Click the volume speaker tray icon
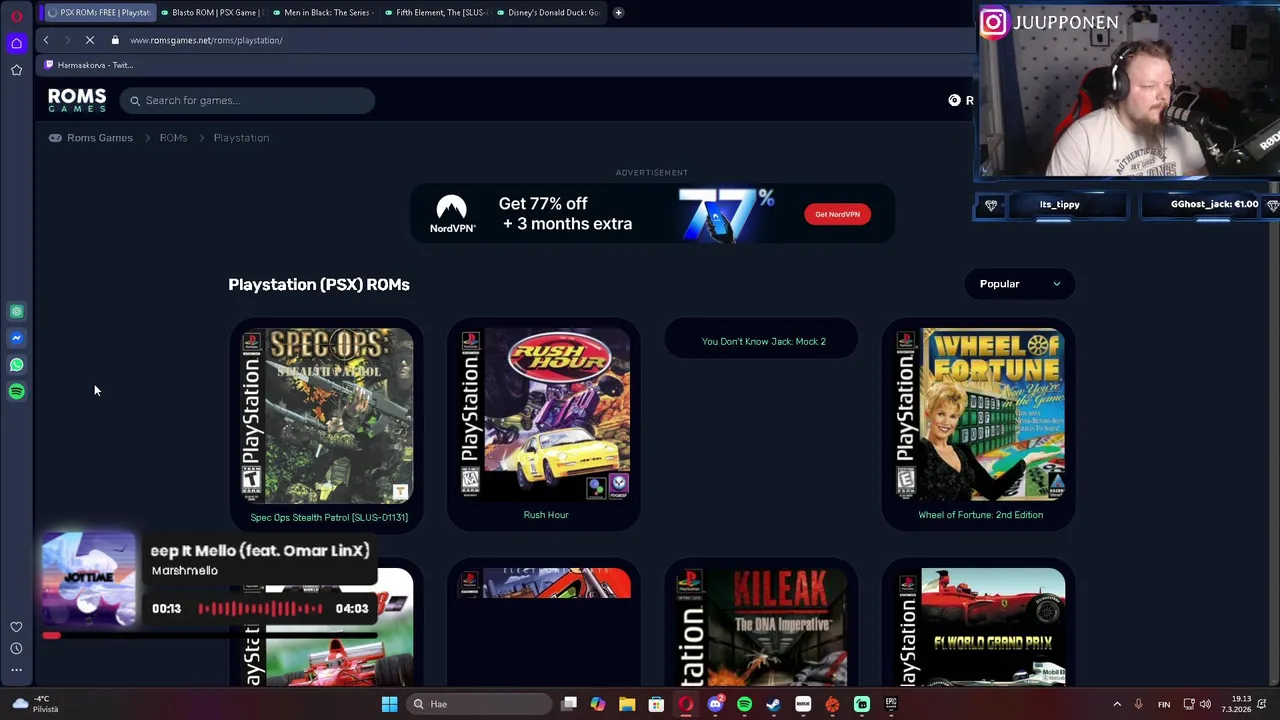Screen dimensions: 1280x720 tap(1205, 704)
